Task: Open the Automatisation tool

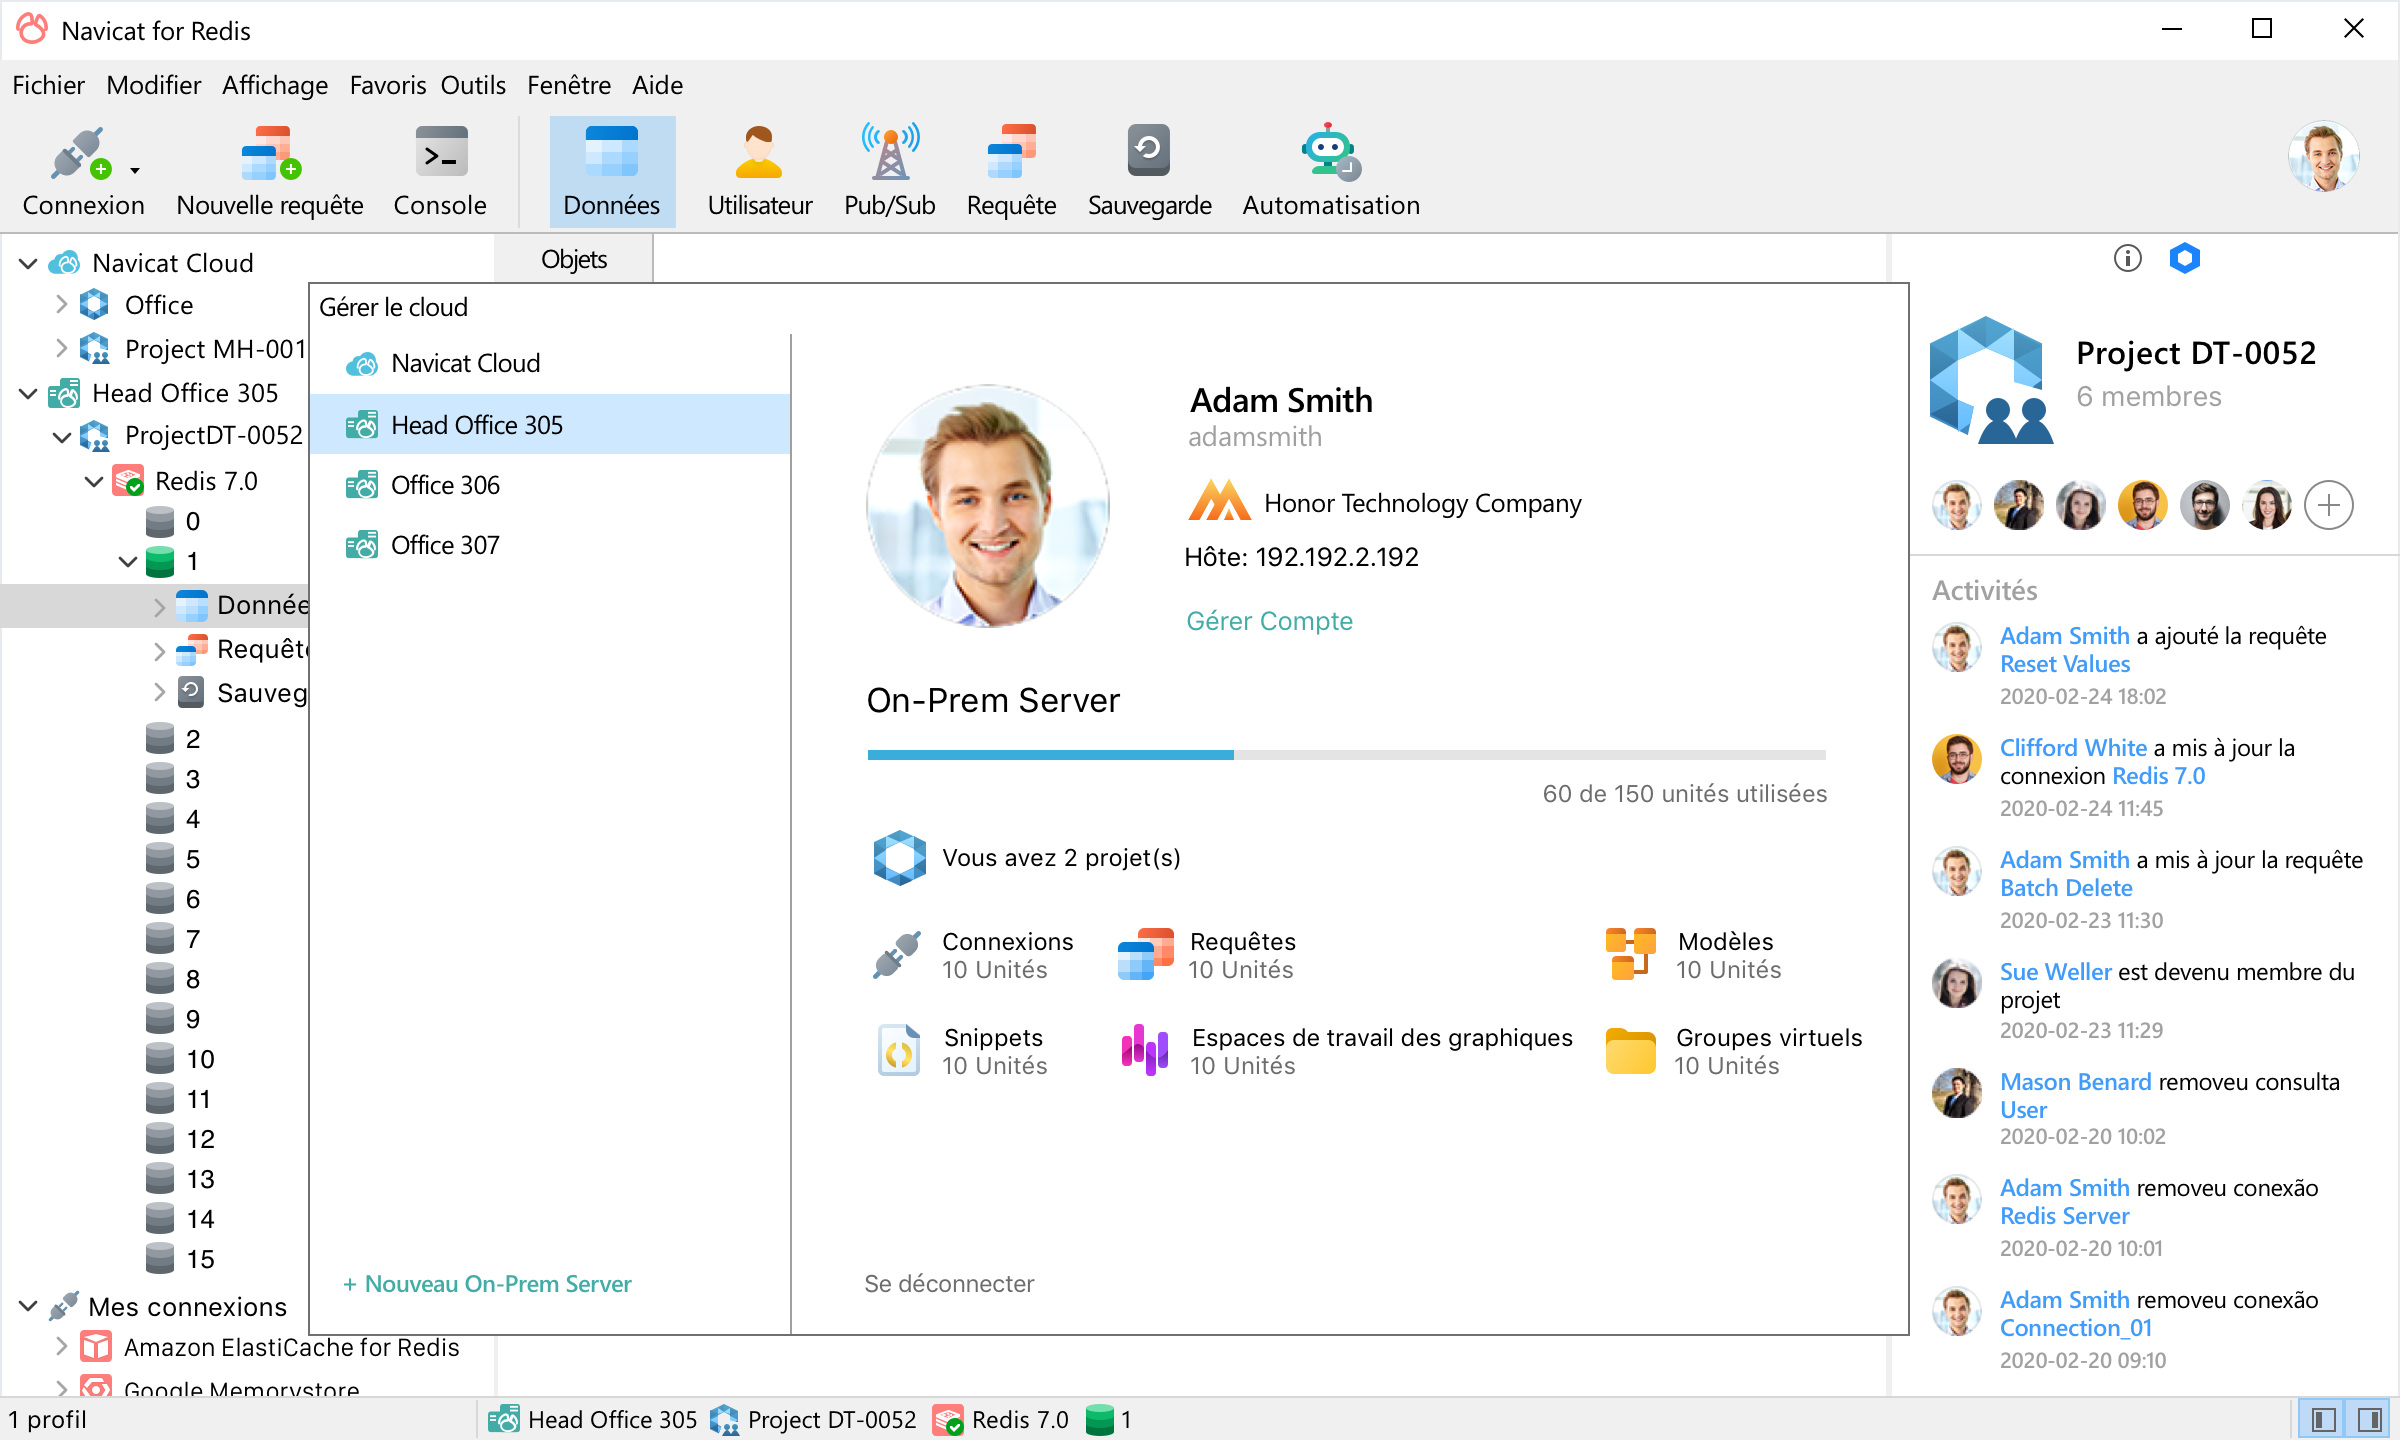Action: [1331, 171]
